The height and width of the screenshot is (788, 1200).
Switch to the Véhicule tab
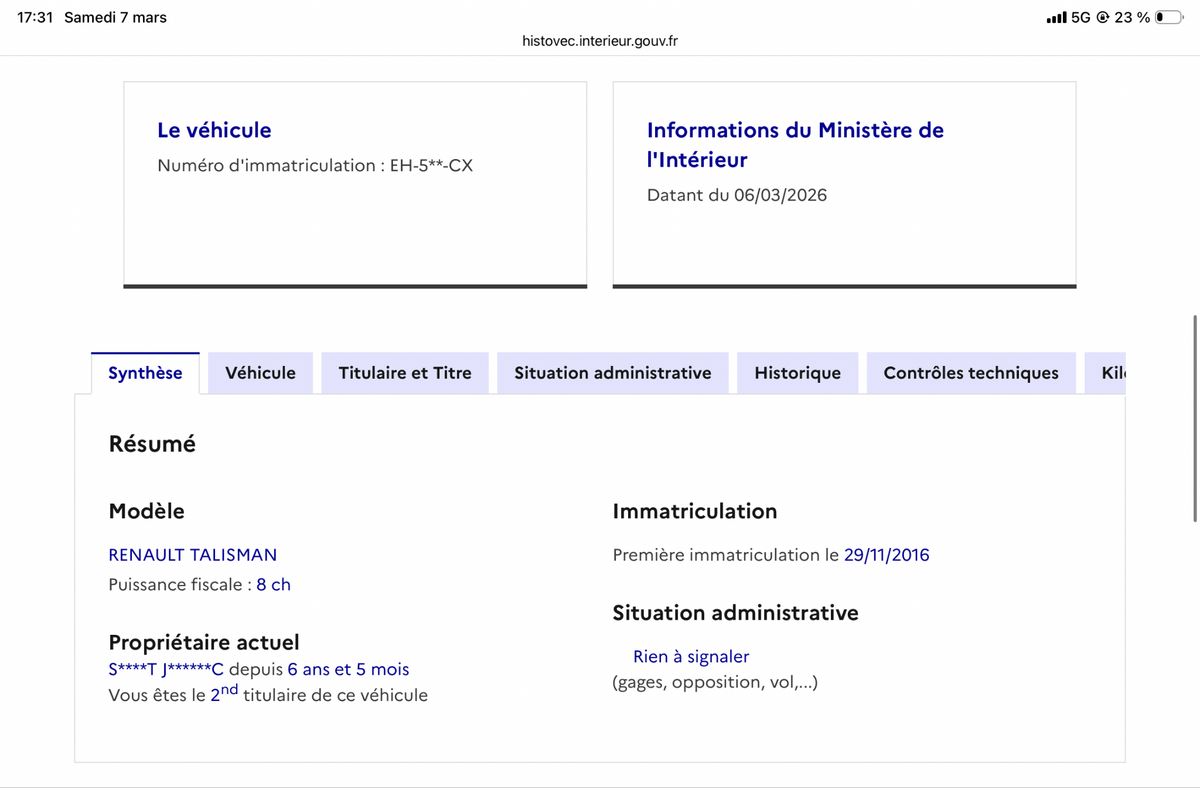click(x=260, y=372)
